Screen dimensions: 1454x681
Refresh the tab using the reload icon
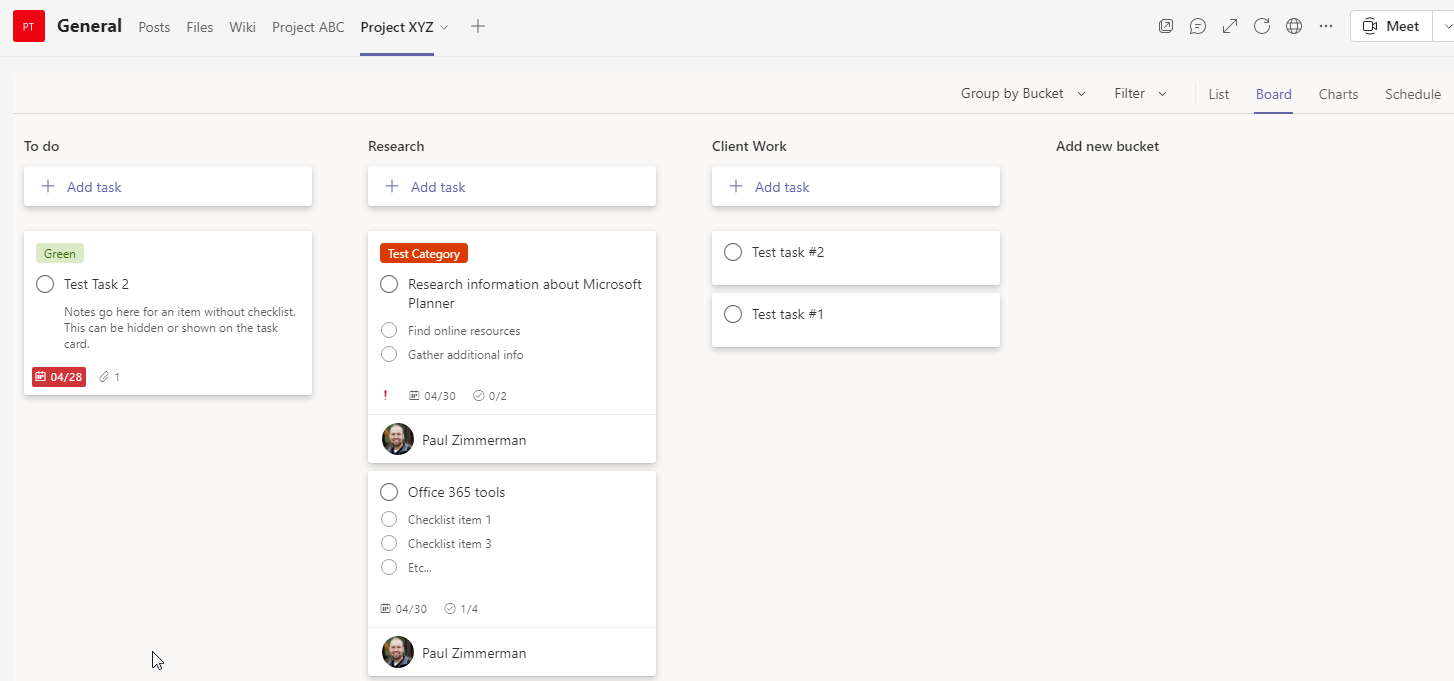click(x=1262, y=26)
